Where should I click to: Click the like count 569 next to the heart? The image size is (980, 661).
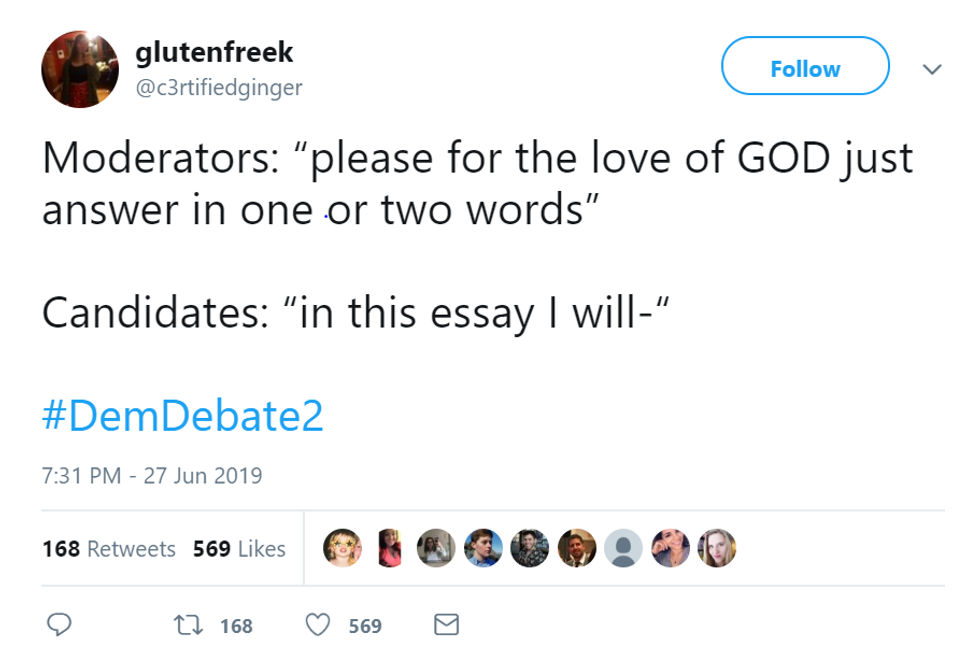tap(364, 625)
